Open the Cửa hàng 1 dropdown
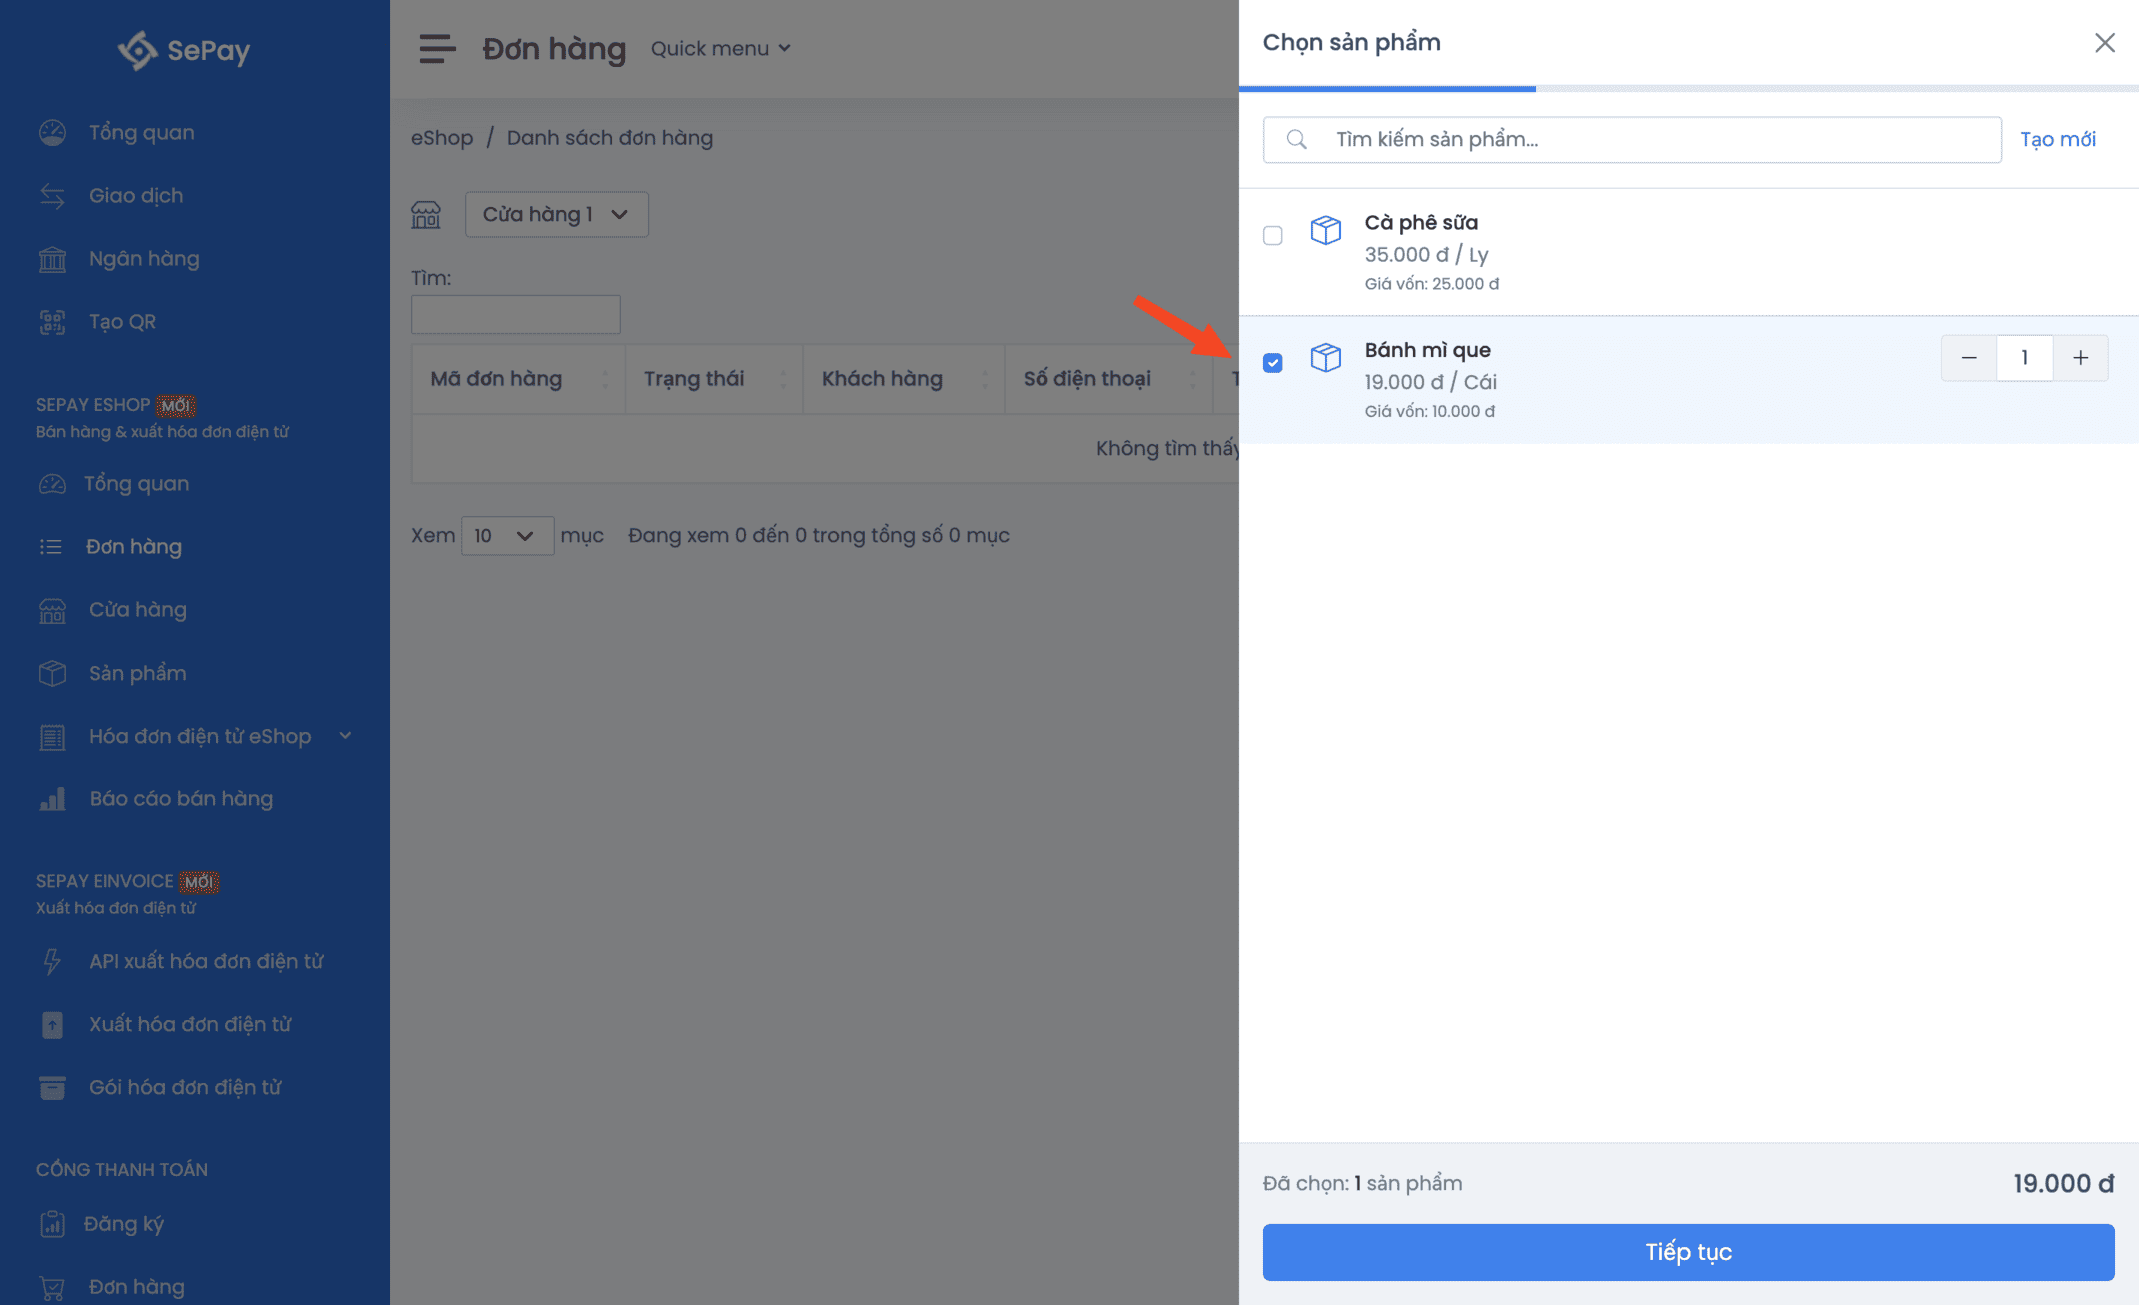The image size is (2139, 1305). [x=556, y=214]
